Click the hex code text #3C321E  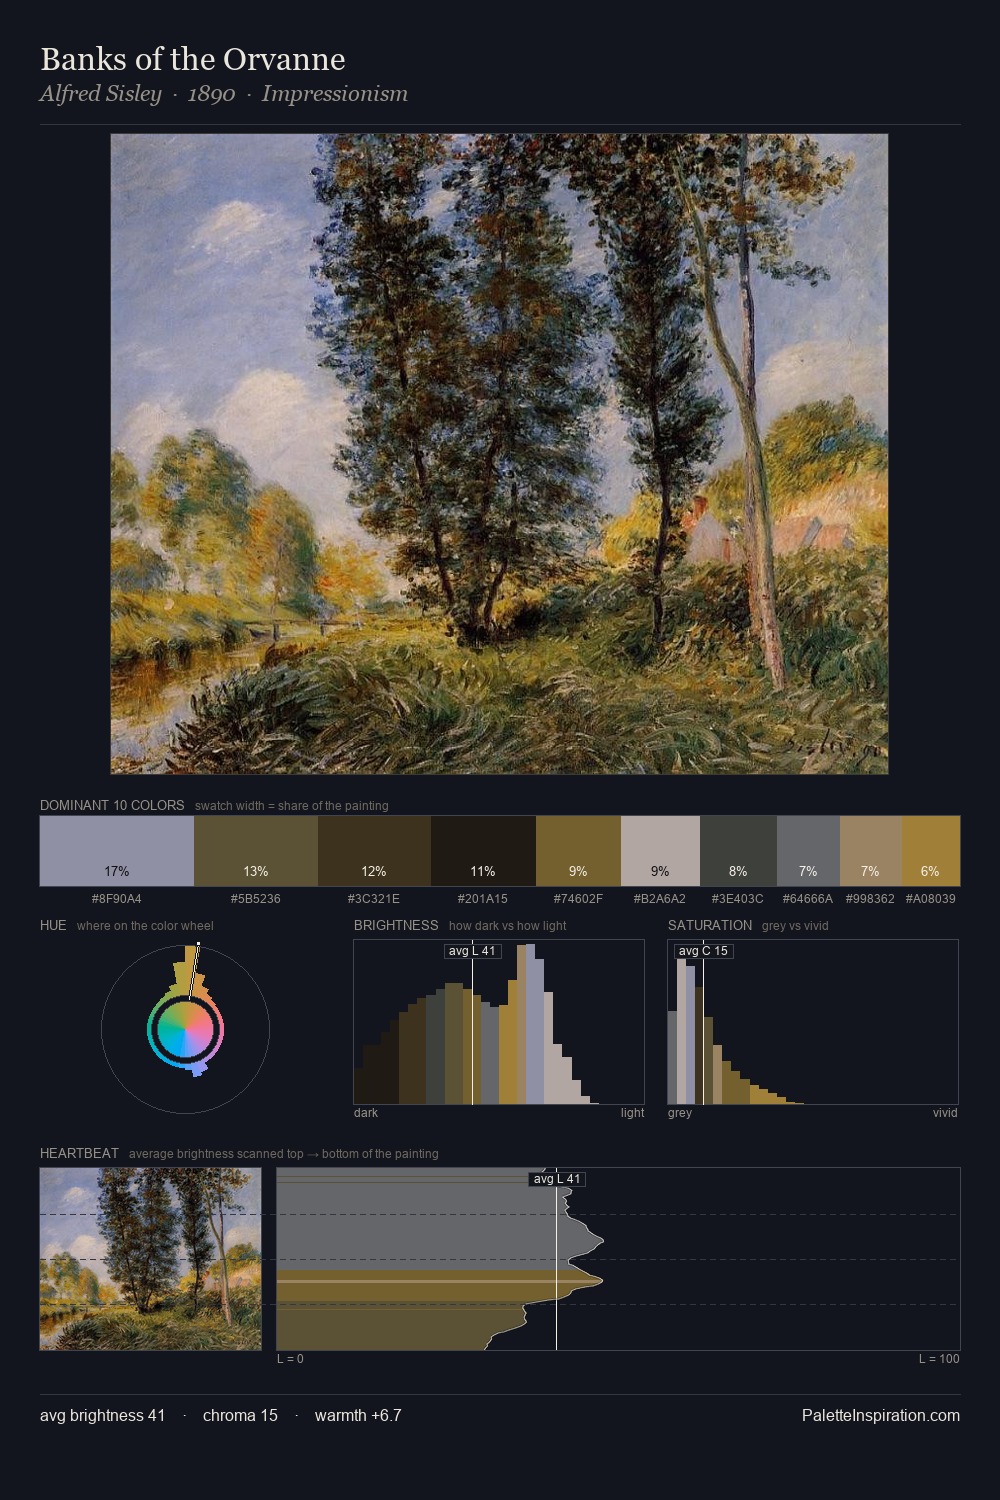(374, 899)
